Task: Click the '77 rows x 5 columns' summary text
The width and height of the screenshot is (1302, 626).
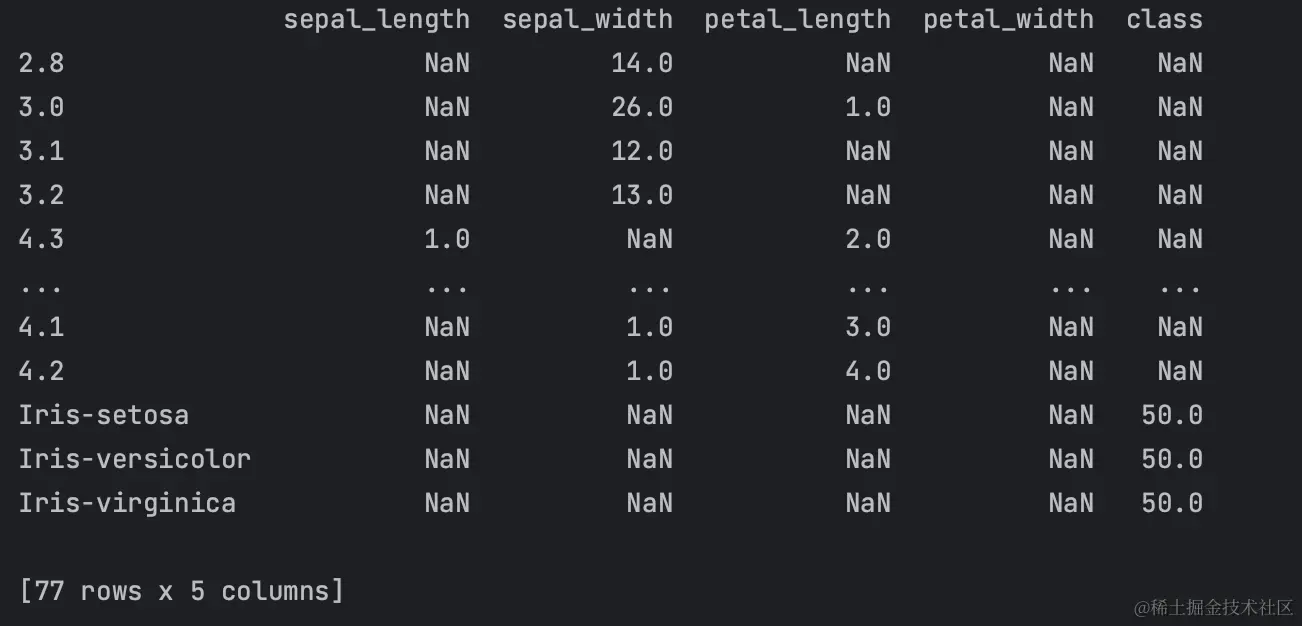Action: 181,591
